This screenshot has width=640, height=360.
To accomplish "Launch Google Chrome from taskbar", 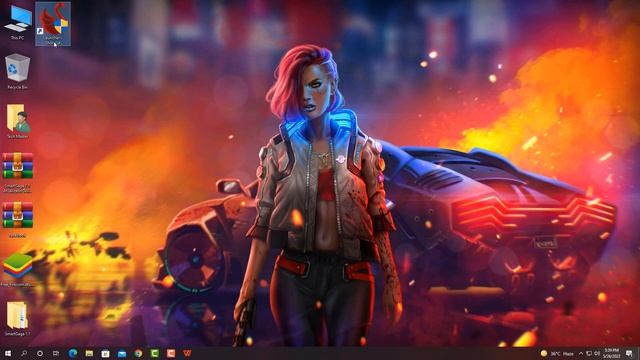I will coord(138,353).
